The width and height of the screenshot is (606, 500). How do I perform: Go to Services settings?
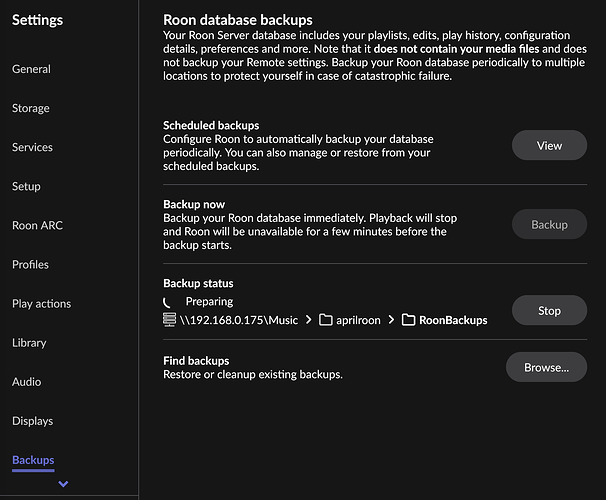32,147
